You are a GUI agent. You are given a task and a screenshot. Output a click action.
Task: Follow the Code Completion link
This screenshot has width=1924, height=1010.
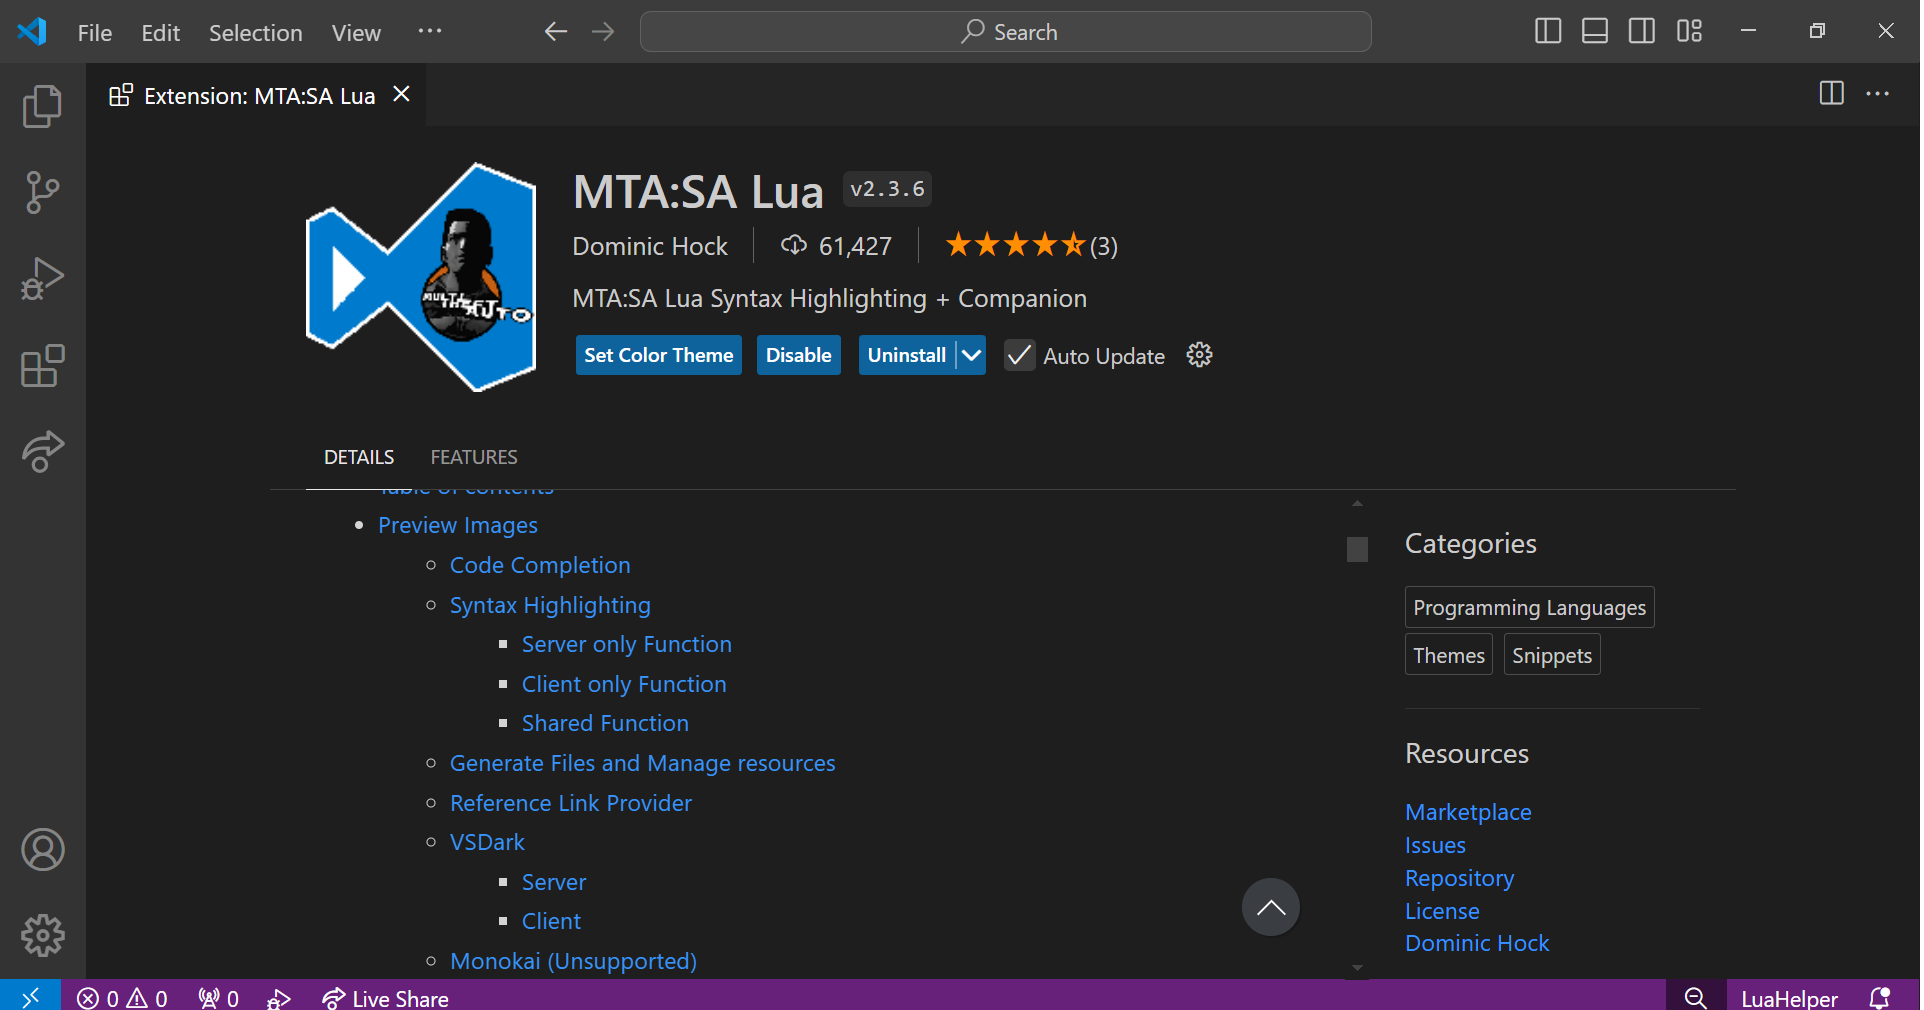[540, 565]
